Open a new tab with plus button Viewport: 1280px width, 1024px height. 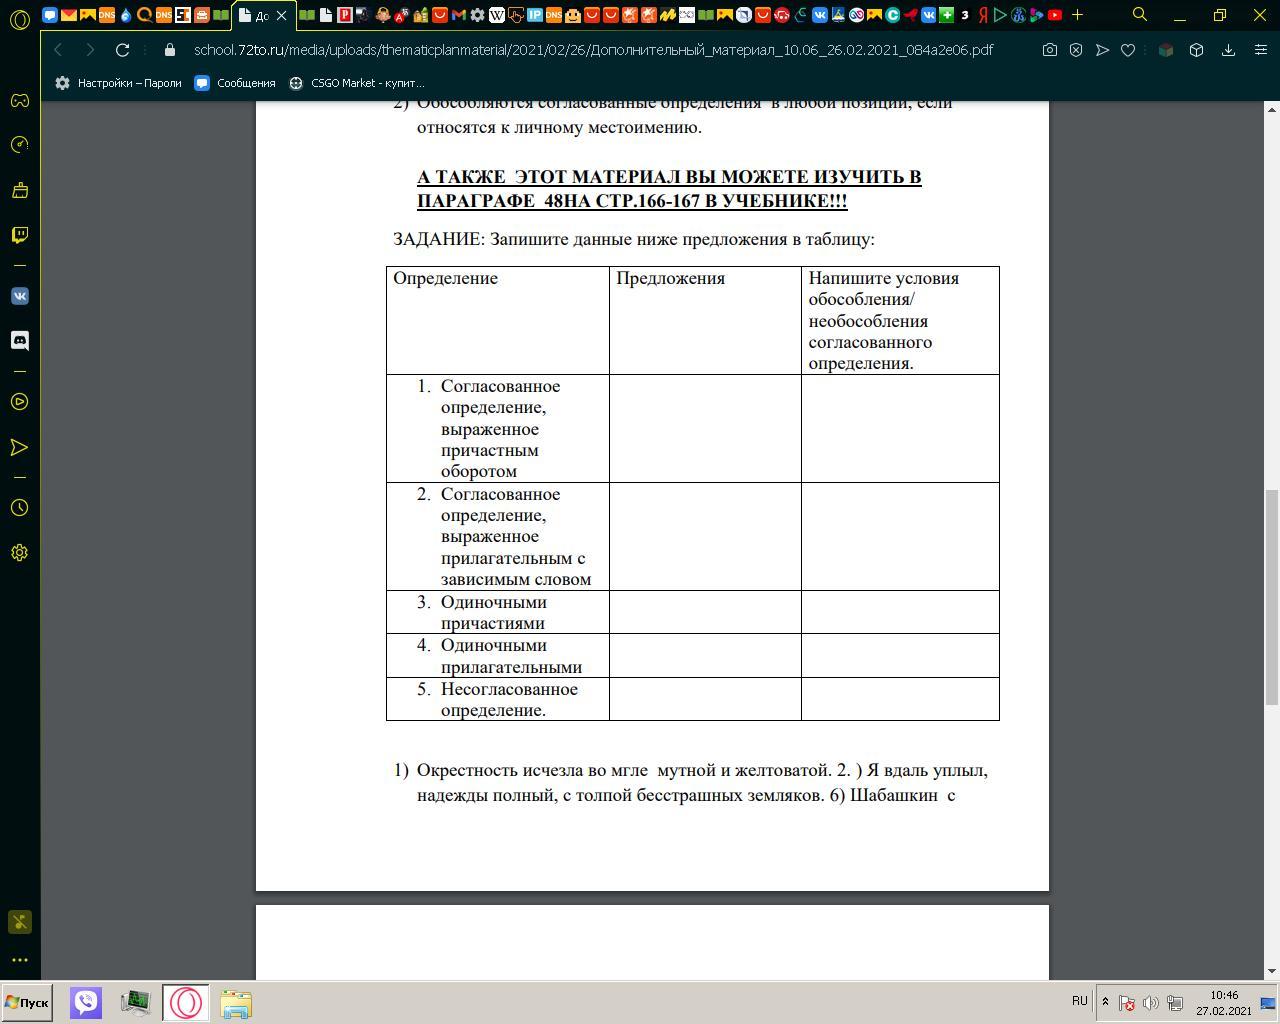click(x=1077, y=15)
